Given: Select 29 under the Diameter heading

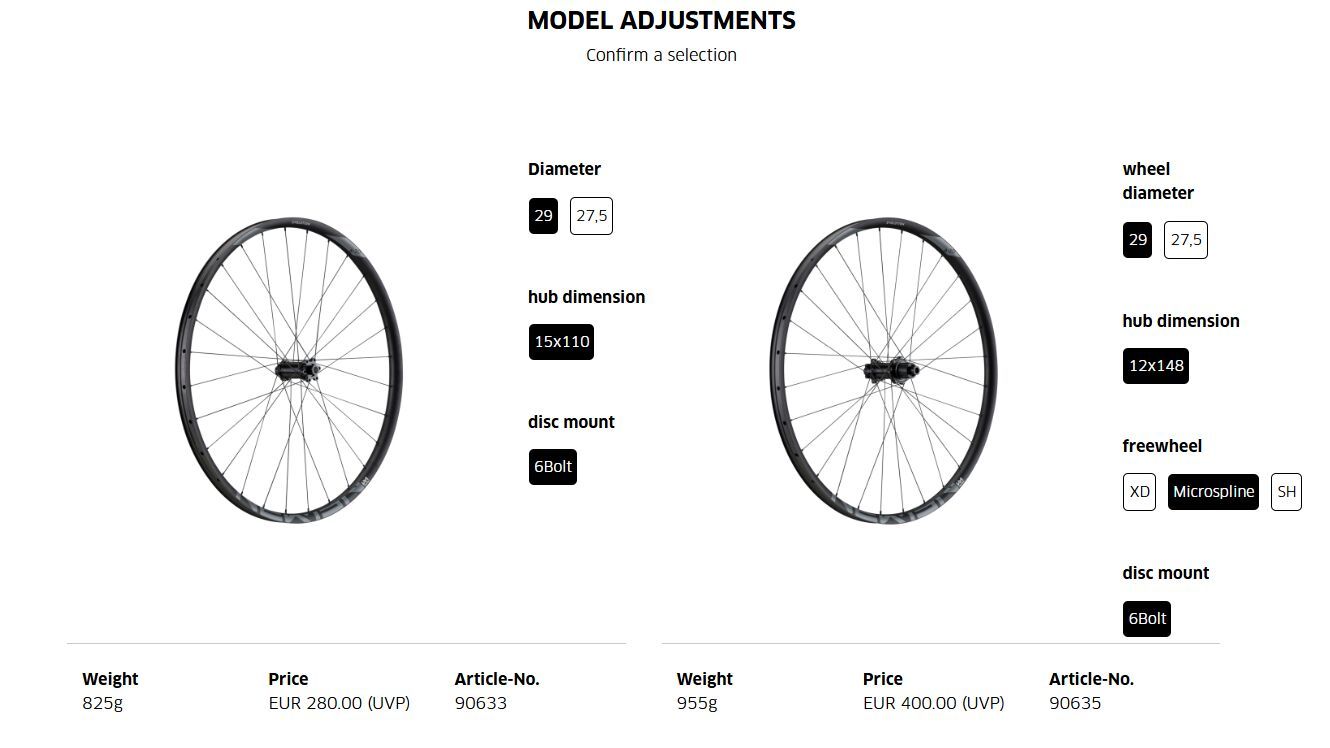Looking at the screenshot, I should point(543,216).
